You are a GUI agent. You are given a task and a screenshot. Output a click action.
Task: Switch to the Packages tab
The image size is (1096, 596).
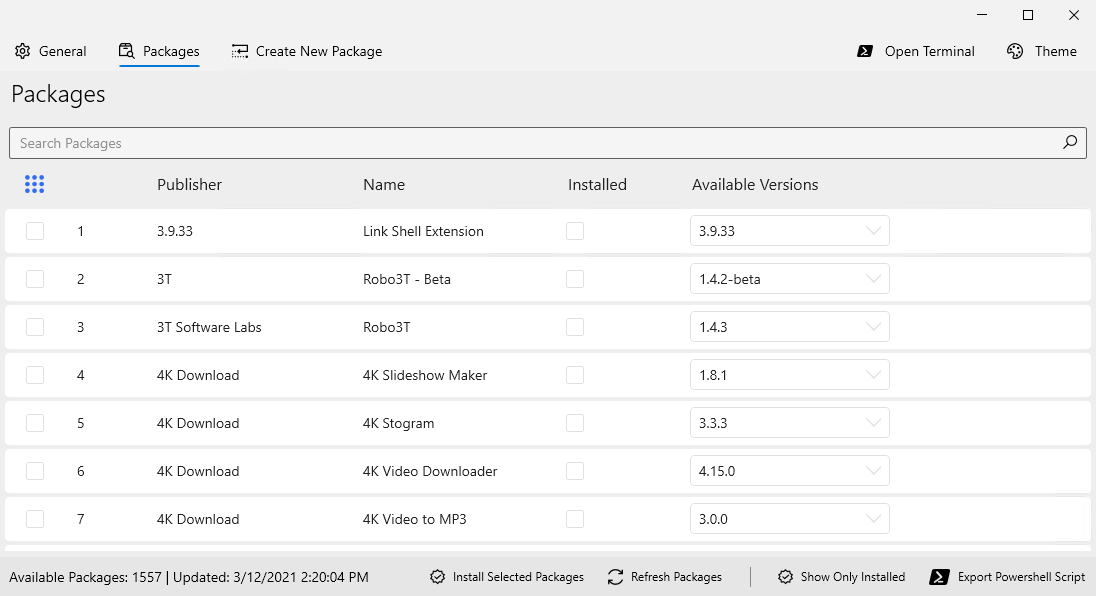(x=159, y=51)
